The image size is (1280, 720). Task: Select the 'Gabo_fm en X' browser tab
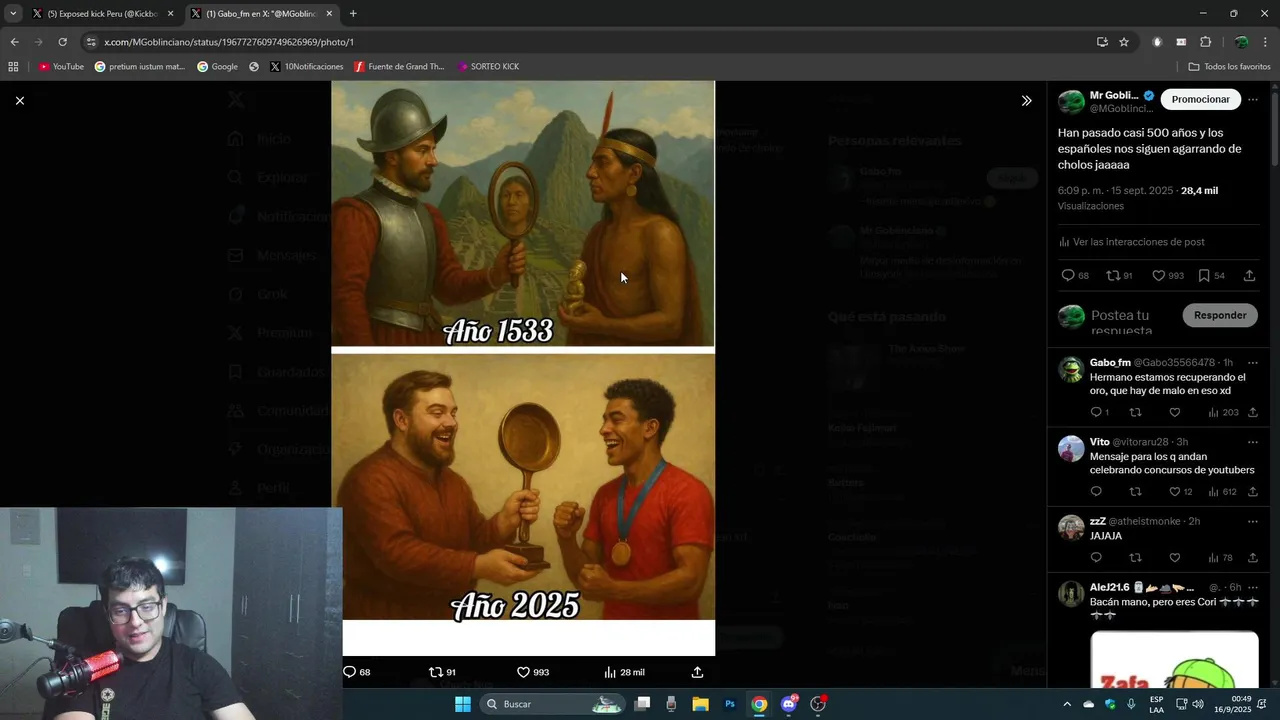click(261, 14)
